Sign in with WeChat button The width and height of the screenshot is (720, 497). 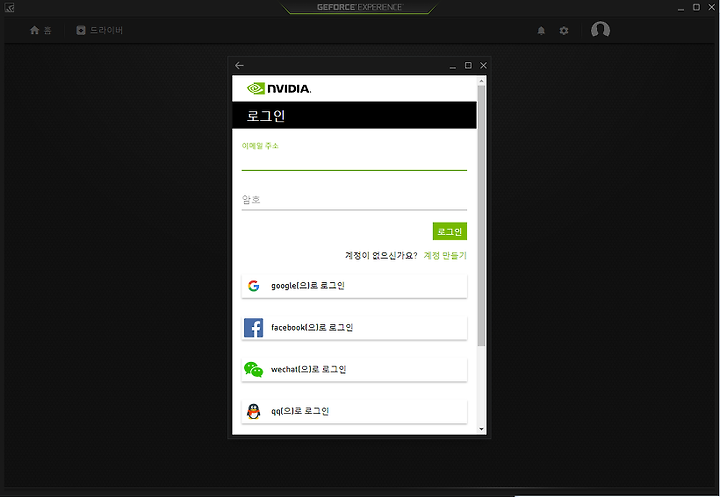(354, 369)
